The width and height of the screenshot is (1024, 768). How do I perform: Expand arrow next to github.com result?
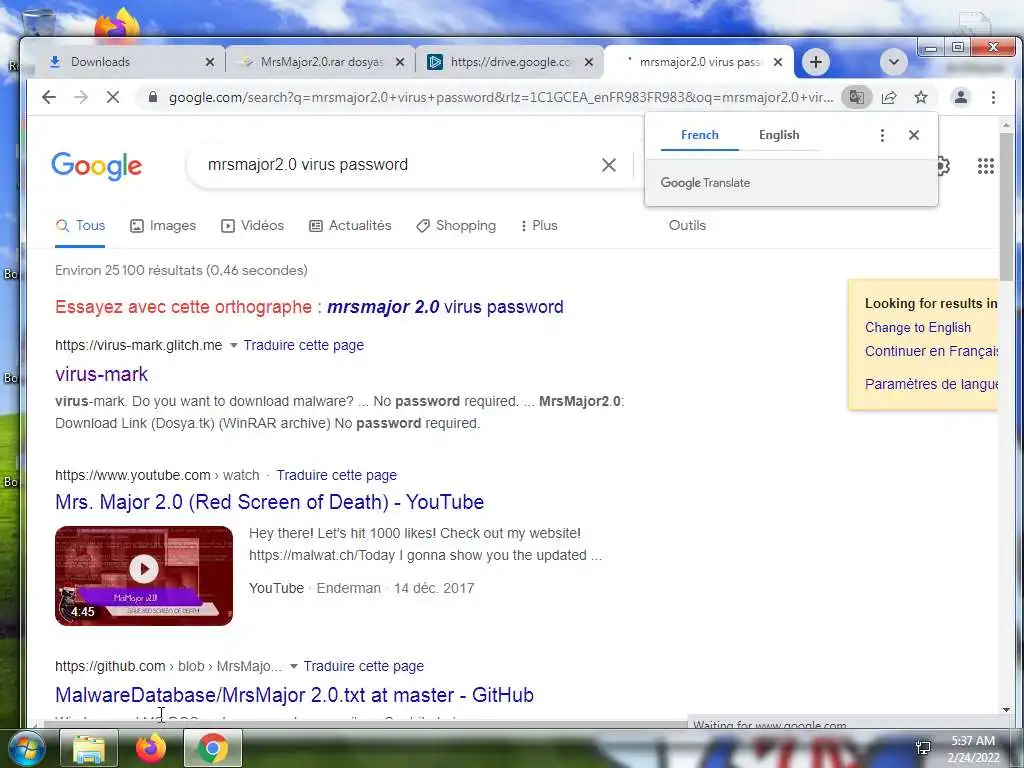(293, 667)
